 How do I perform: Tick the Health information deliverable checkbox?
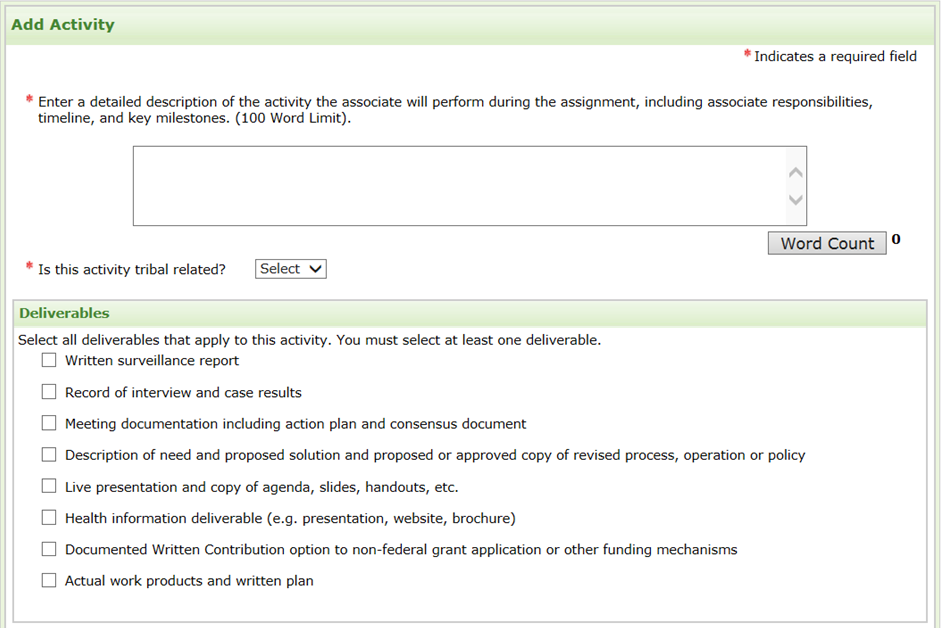(49, 518)
